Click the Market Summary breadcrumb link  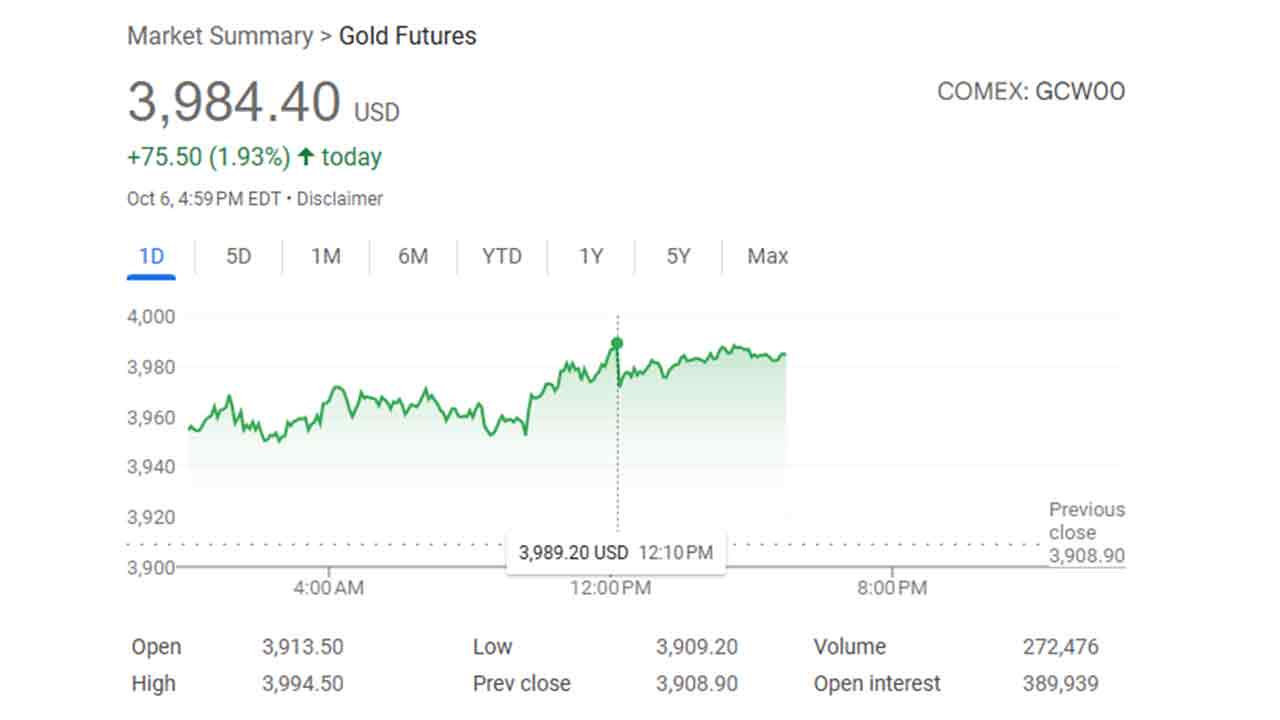[x=219, y=37]
